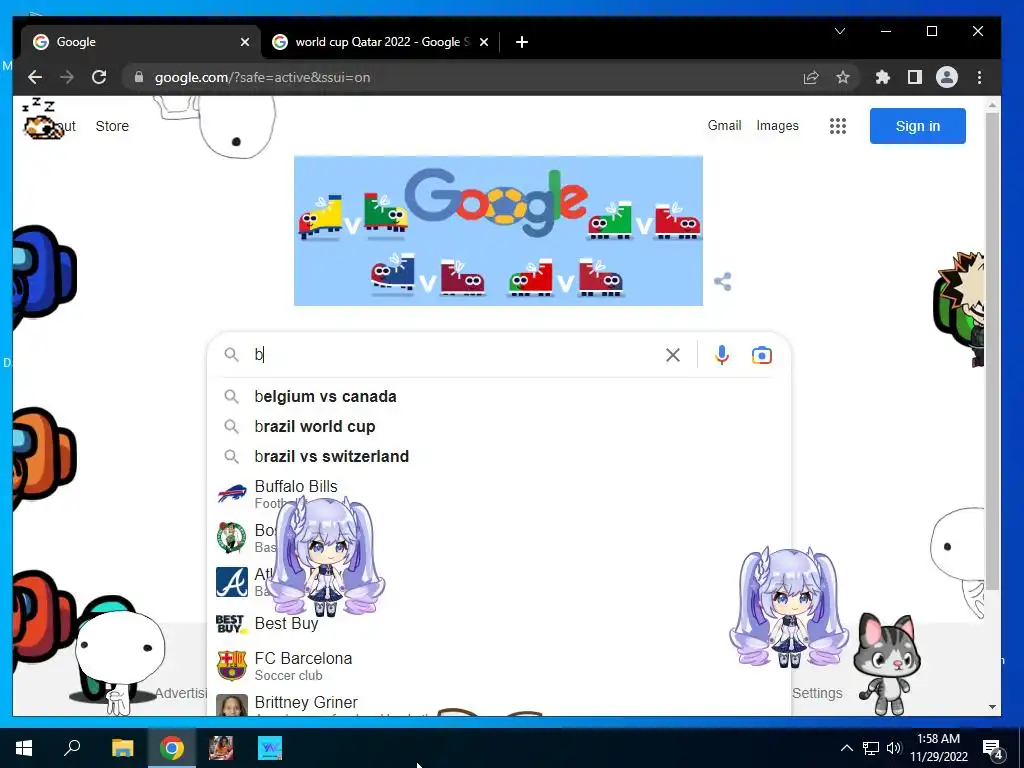Screen dimensions: 1024x768
Task: Open the Store link
Action: [x=112, y=126]
